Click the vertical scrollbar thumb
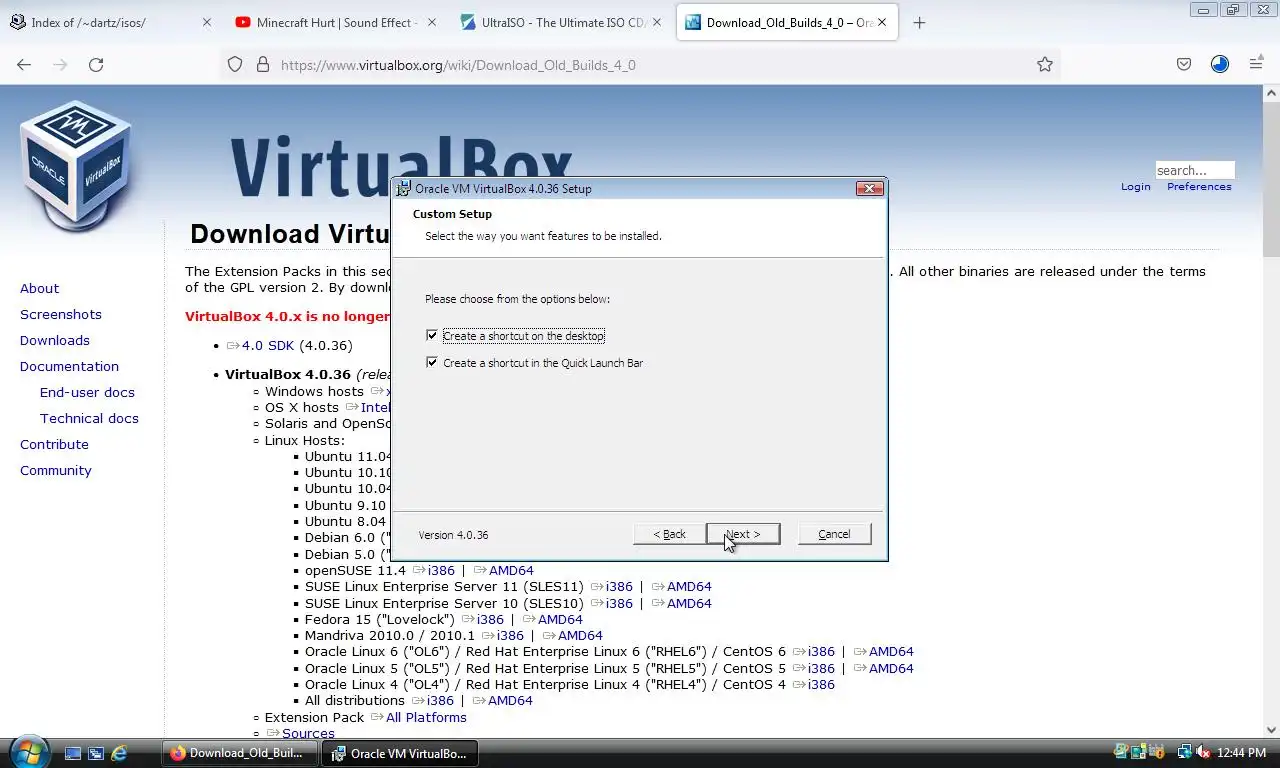The image size is (1280, 768). tap(1271, 180)
